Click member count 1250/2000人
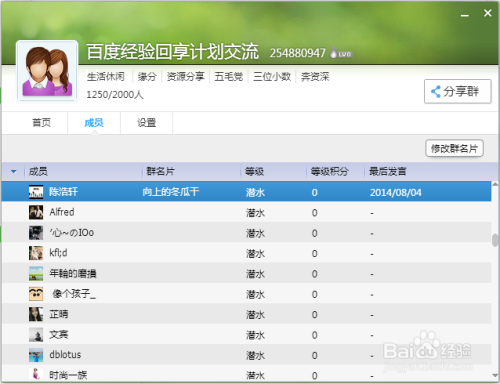This screenshot has width=500, height=384. [x=115, y=95]
